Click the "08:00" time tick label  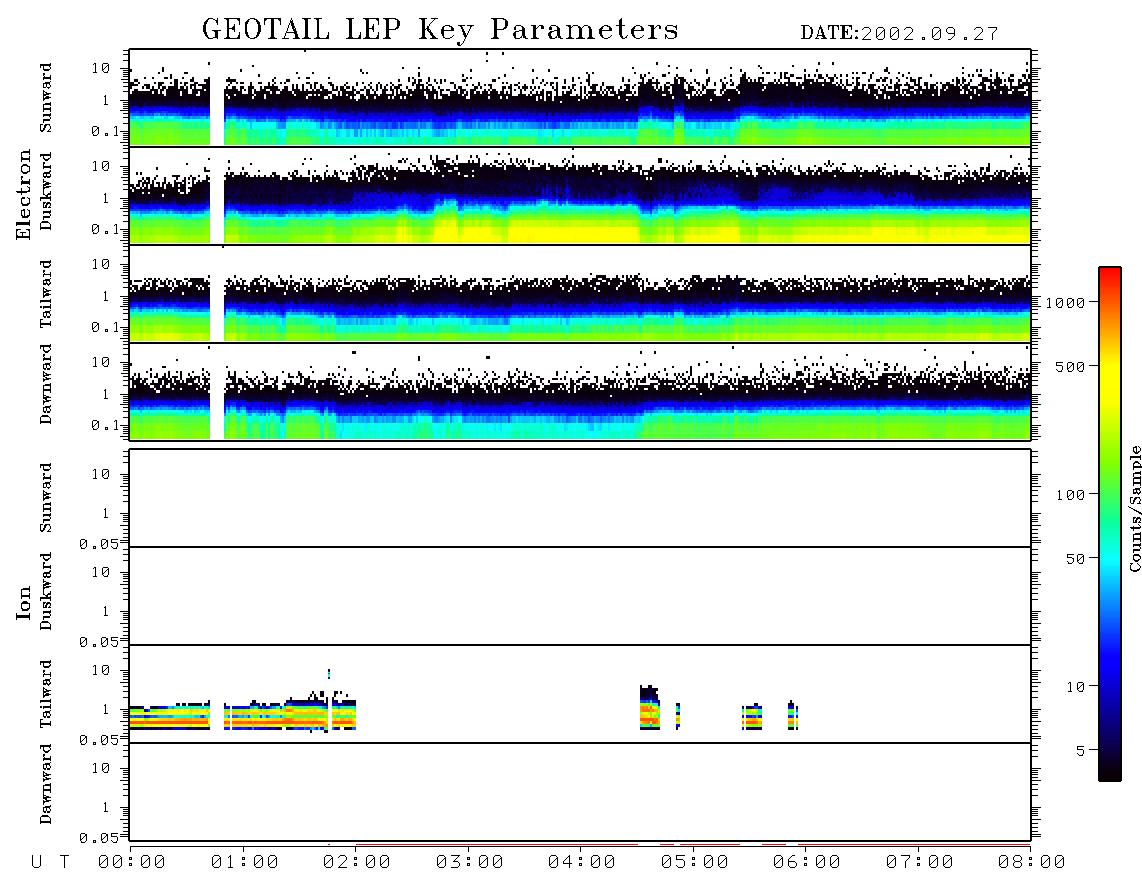[1032, 863]
